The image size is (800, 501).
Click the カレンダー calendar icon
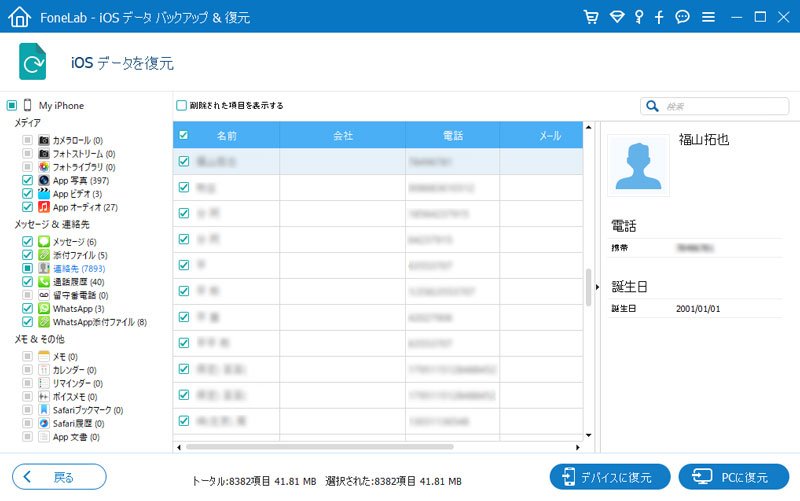coord(44,369)
